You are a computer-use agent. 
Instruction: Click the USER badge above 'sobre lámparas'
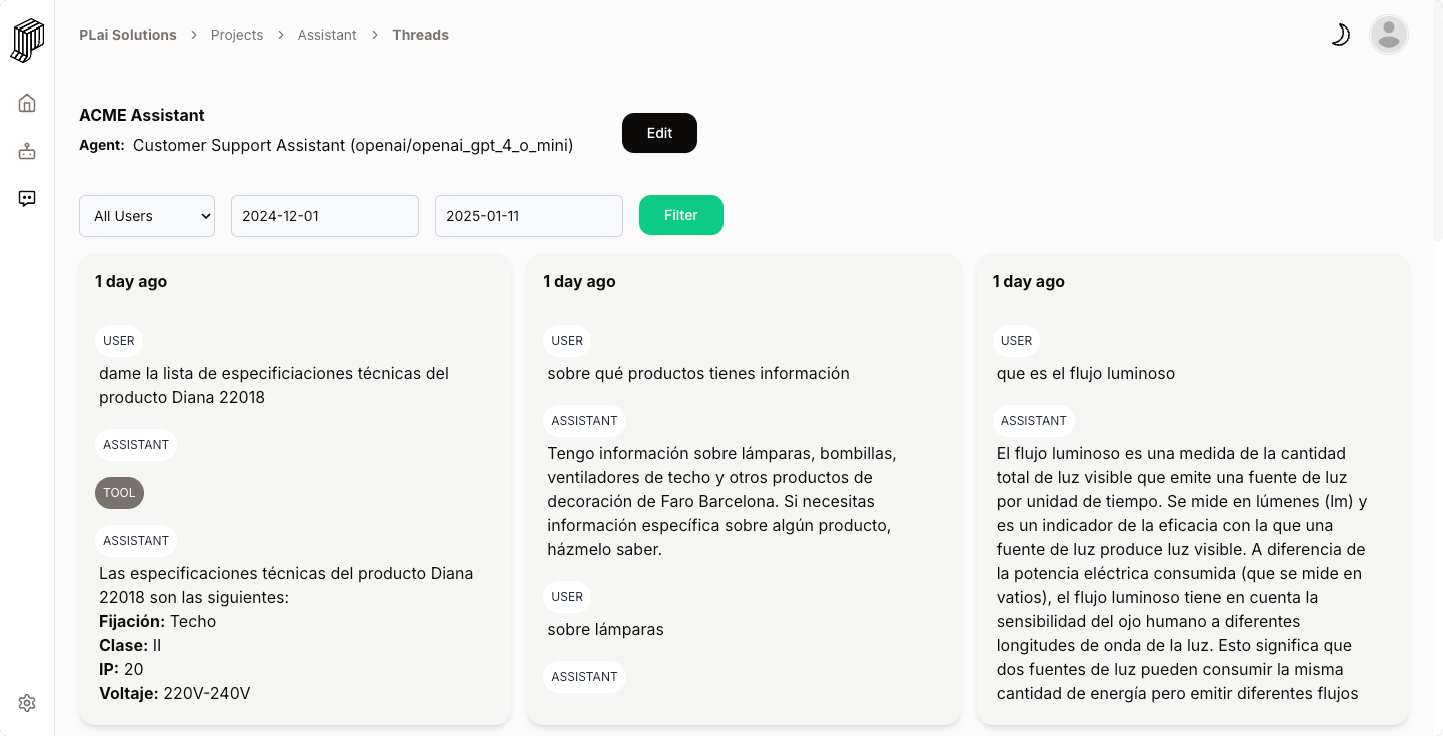pos(567,597)
